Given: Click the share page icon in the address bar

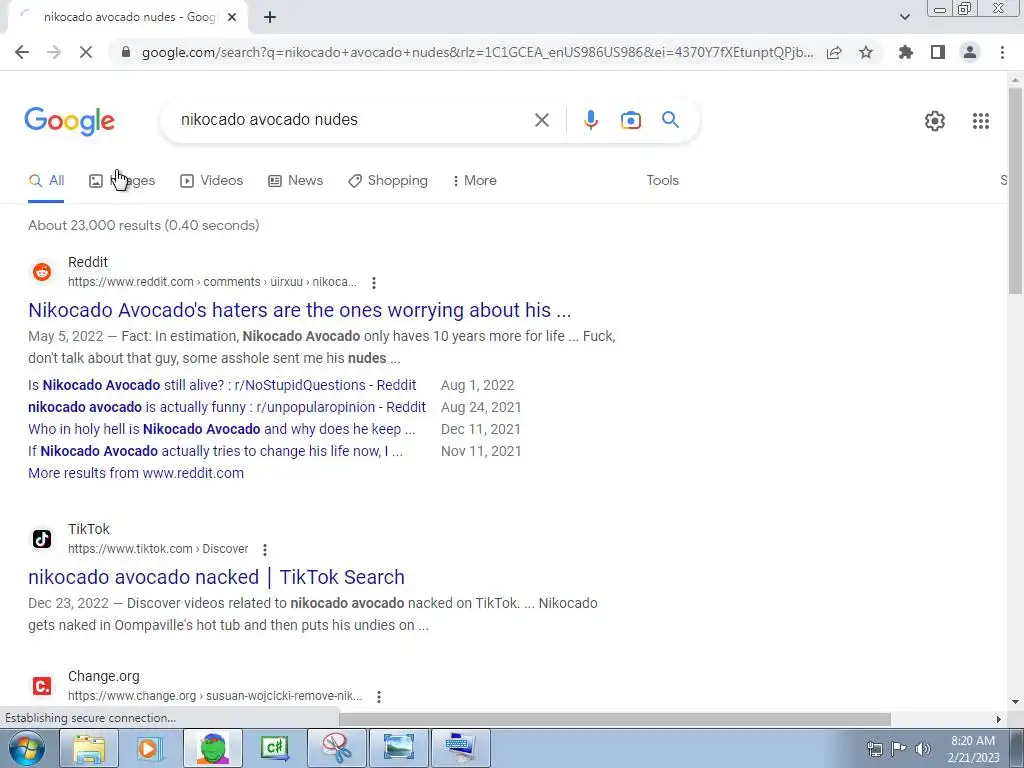Looking at the screenshot, I should coord(834,52).
